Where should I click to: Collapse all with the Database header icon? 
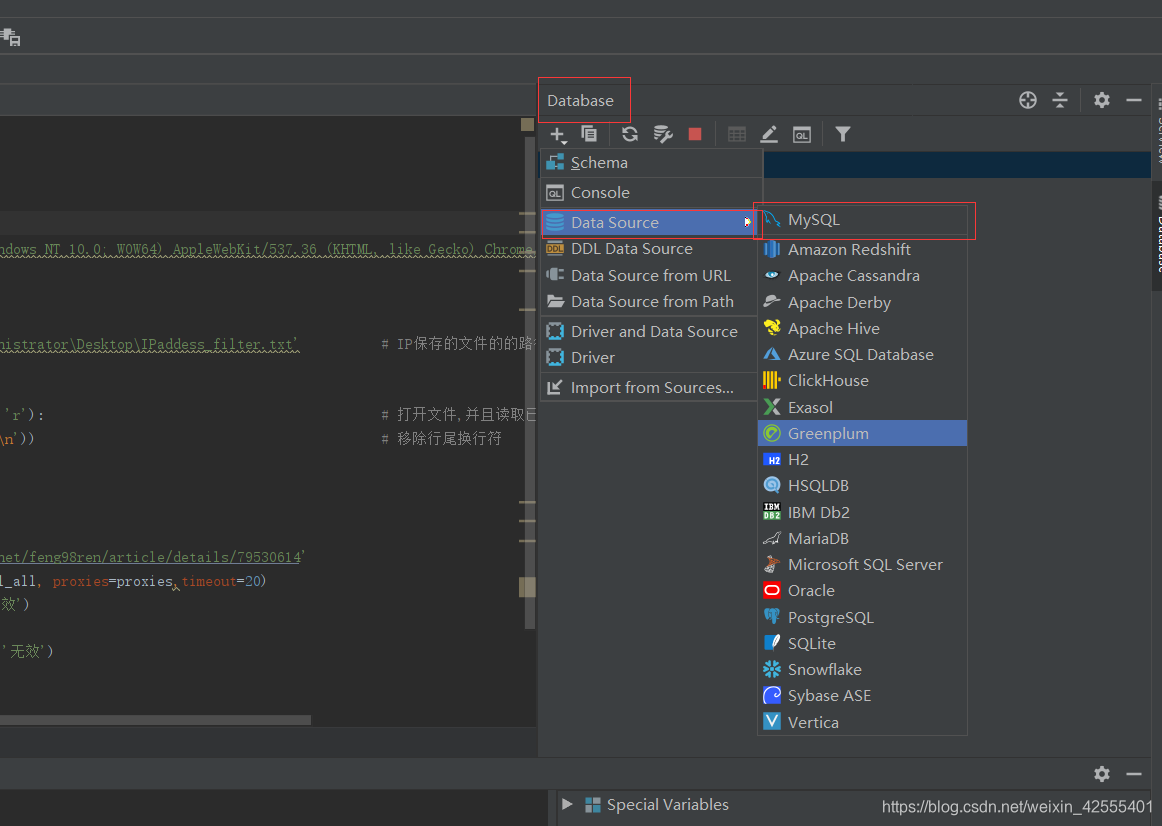[x=1060, y=100]
